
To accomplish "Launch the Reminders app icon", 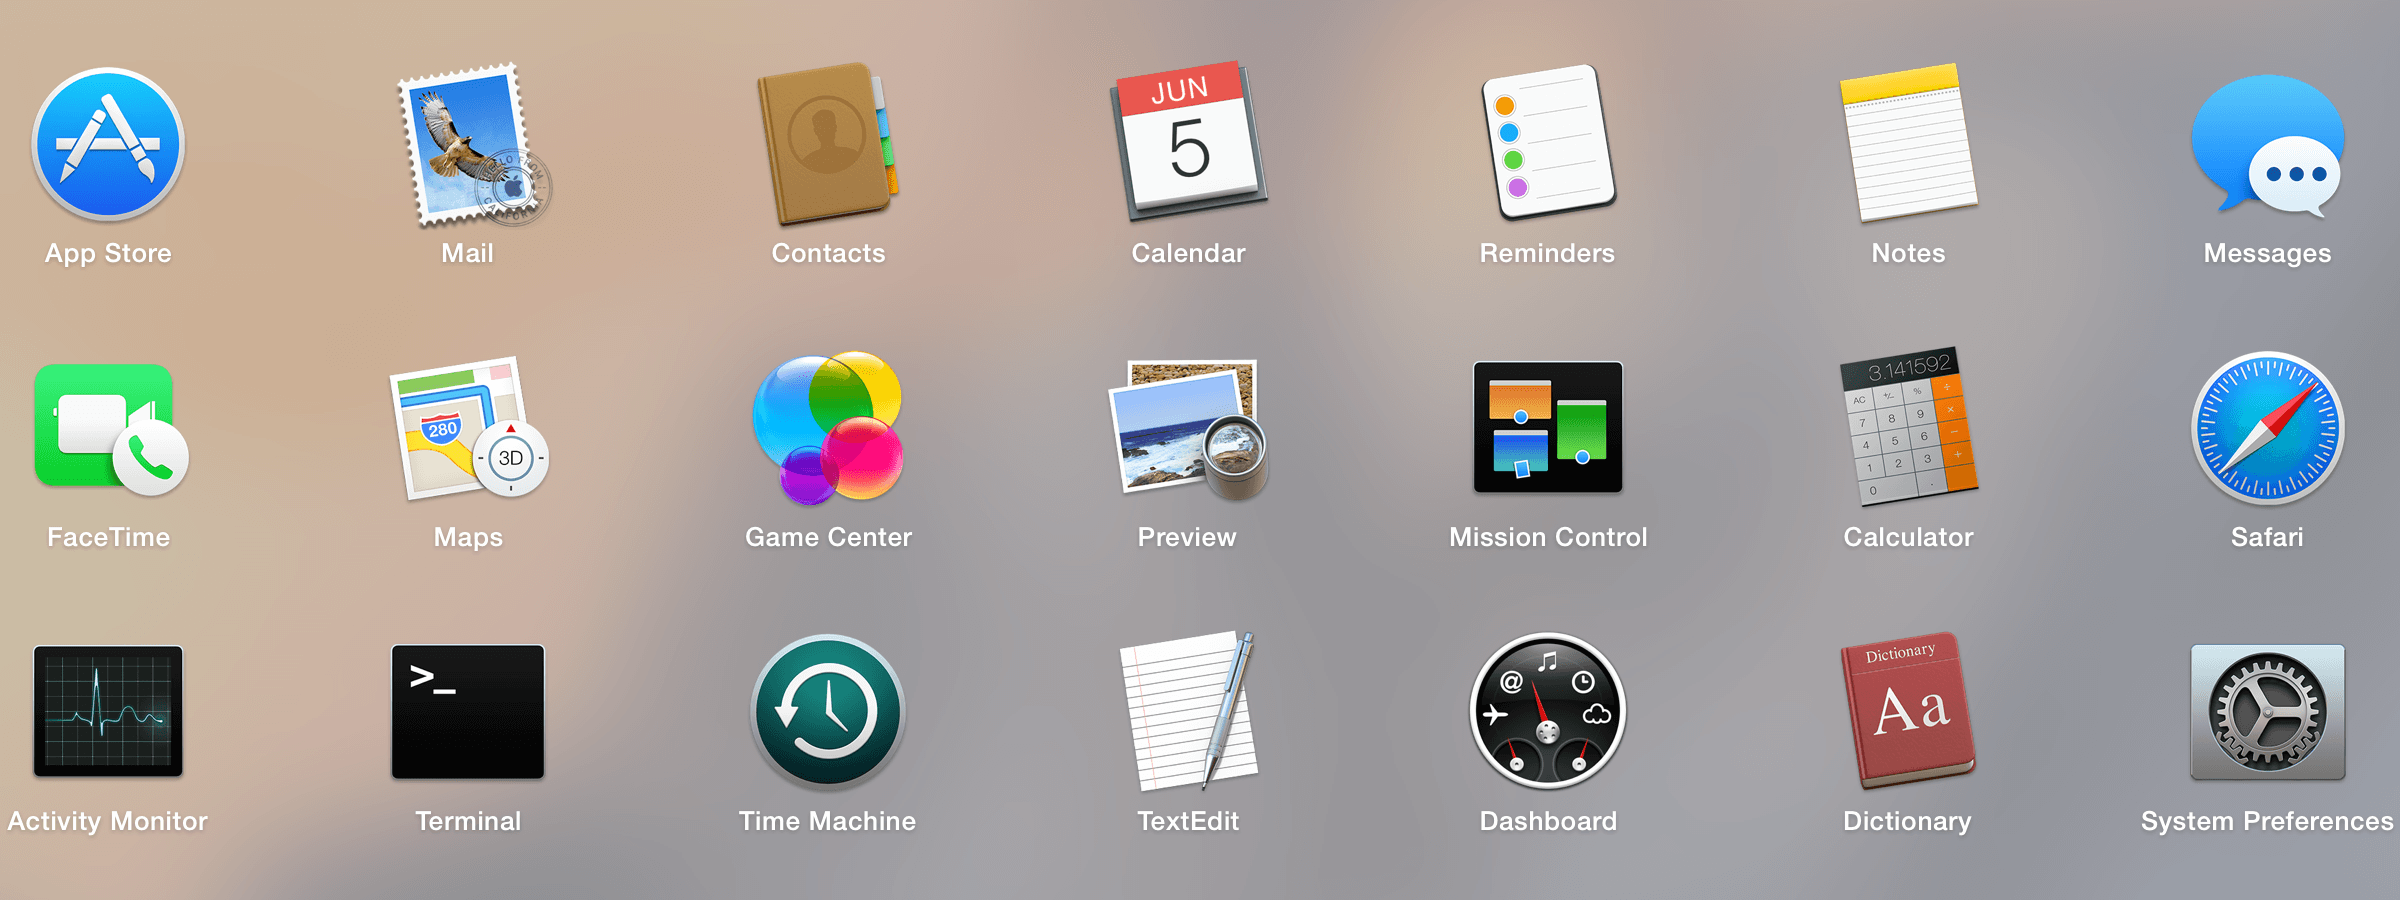I will pos(1548,142).
